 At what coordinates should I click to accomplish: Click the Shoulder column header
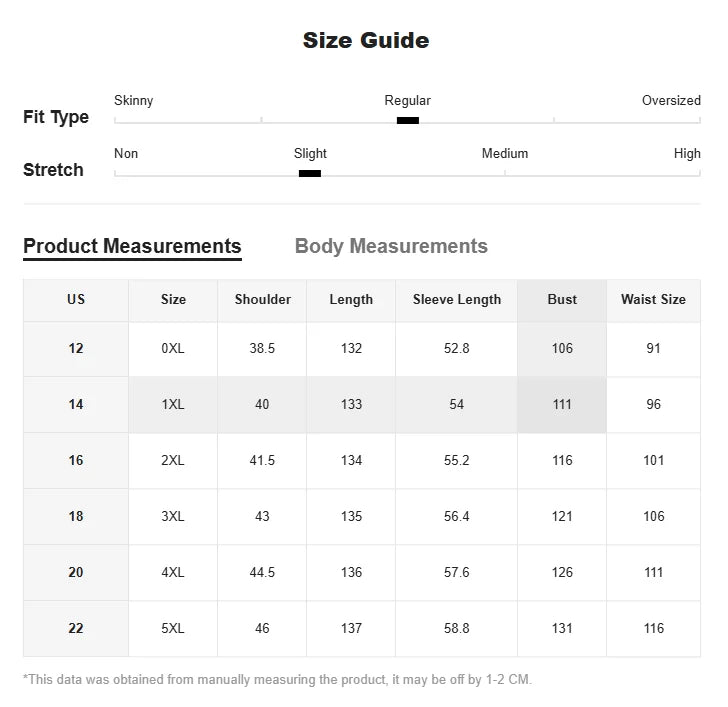[263, 299]
